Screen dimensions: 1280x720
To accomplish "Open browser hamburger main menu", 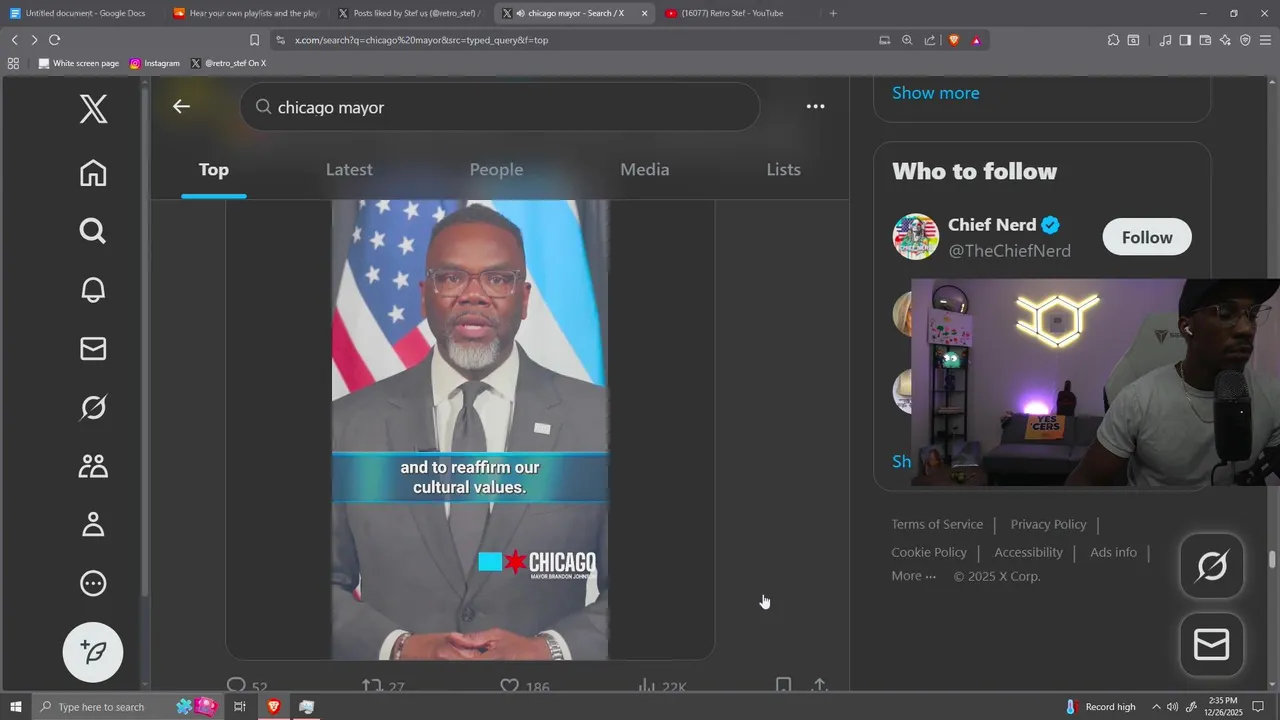I will pos(1265,40).
